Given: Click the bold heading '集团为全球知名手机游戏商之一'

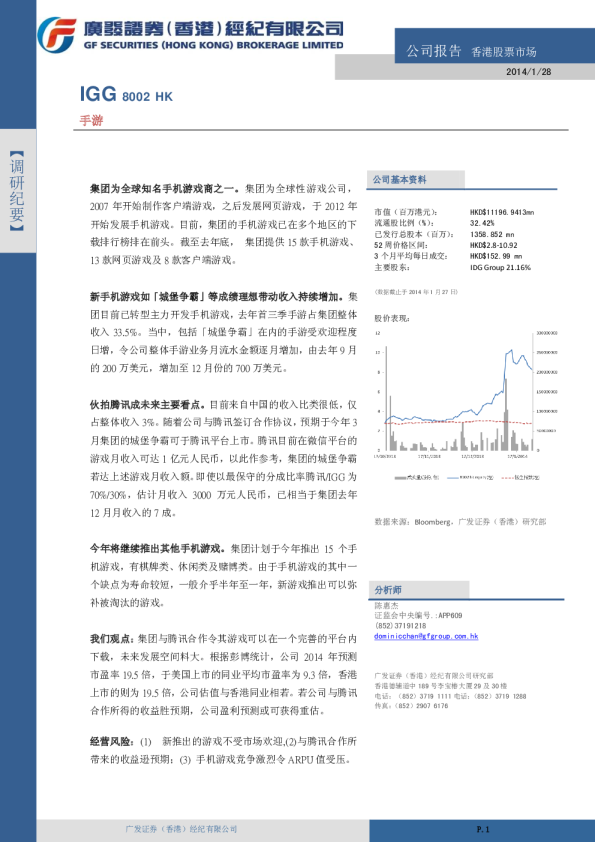Looking at the screenshot, I should click(x=165, y=189).
